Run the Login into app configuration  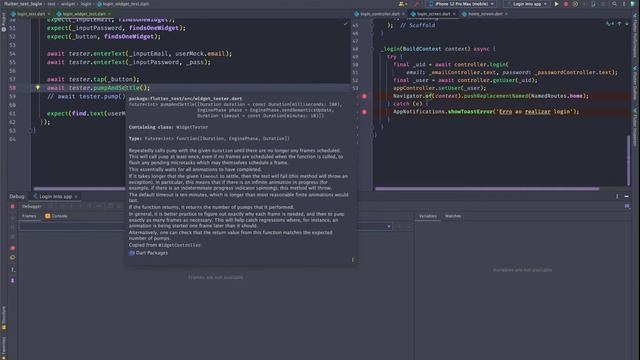(x=556, y=4)
